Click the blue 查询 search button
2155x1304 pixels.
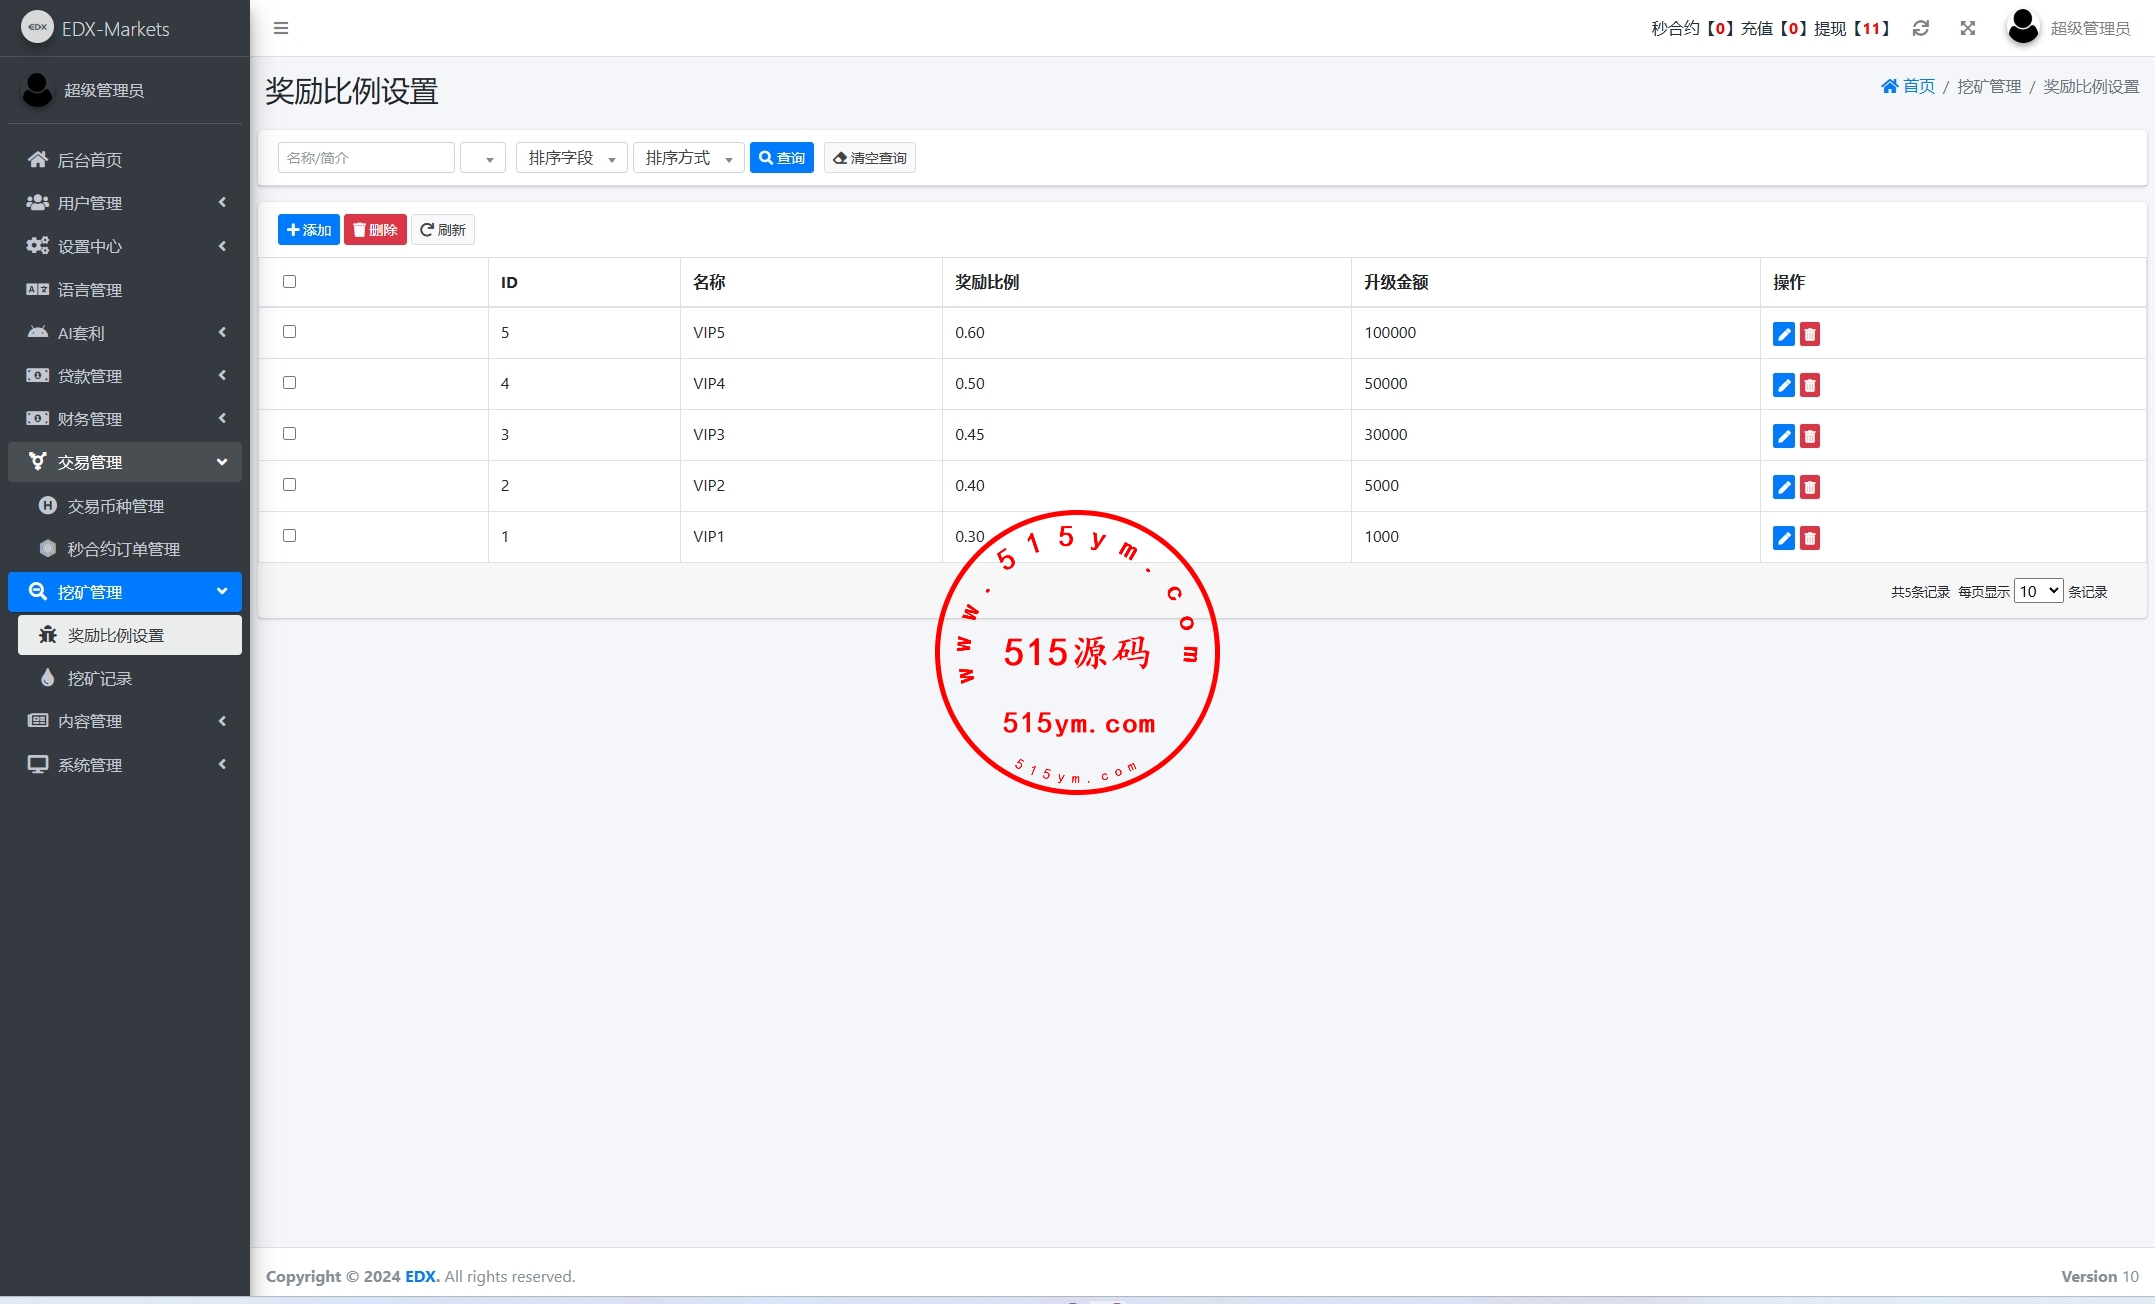point(781,158)
